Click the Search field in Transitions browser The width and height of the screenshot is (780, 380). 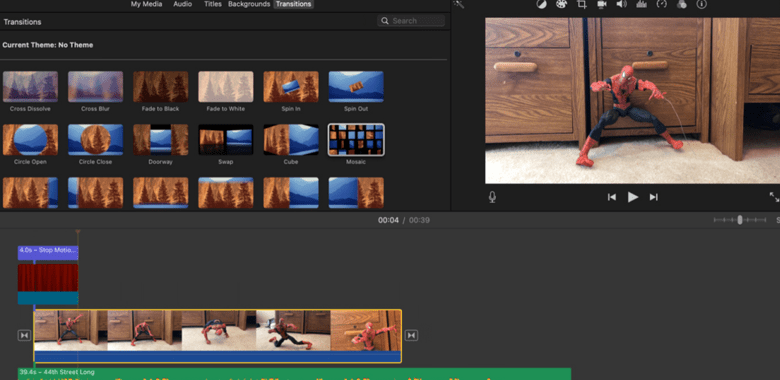(411, 21)
